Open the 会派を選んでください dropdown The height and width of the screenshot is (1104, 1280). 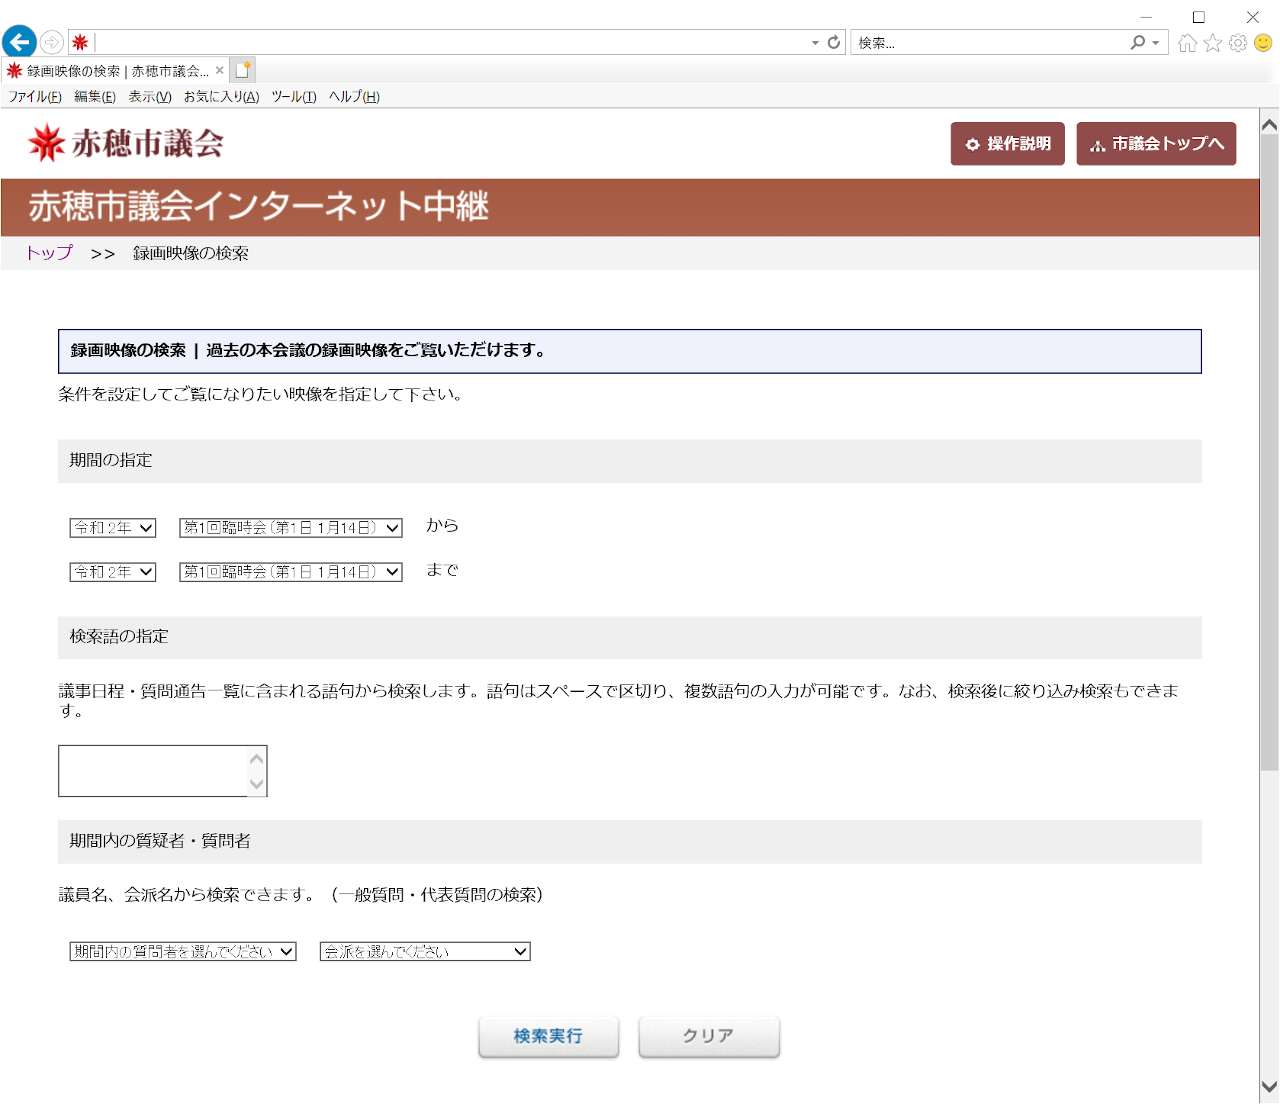tap(425, 952)
